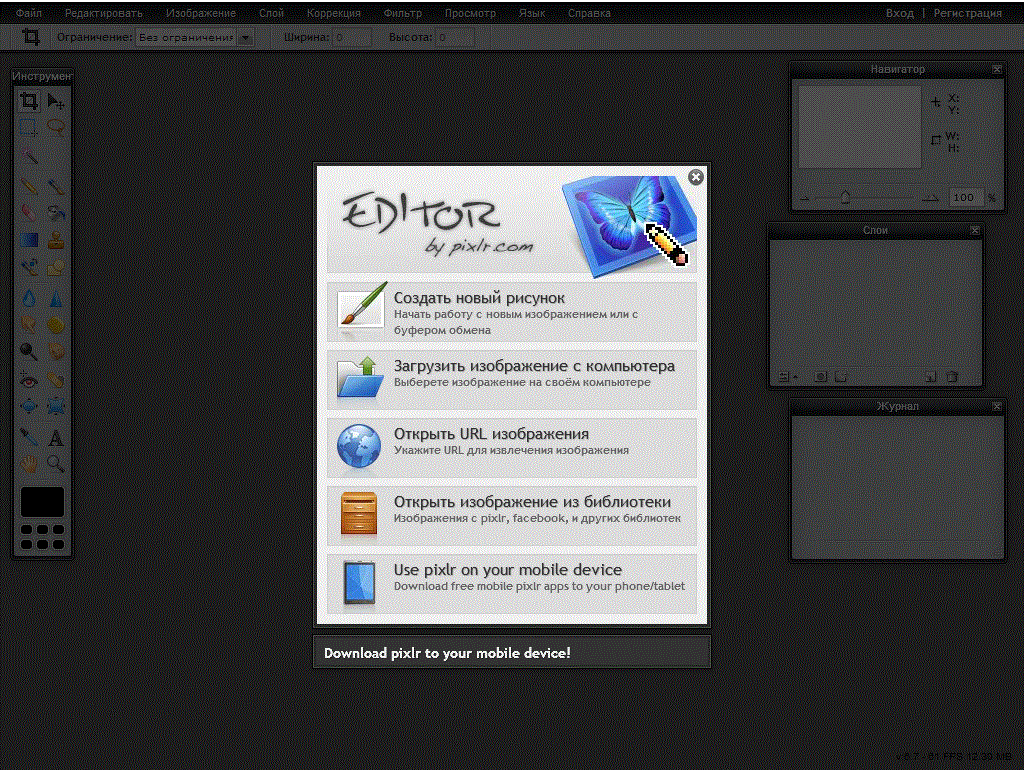Choose Use pixlr on your mobile device

tap(512, 584)
